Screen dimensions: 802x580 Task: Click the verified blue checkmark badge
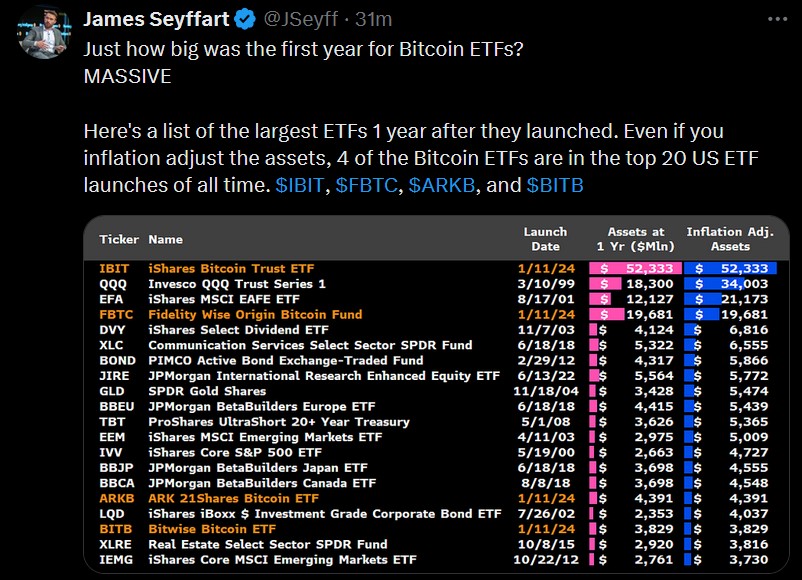245,19
